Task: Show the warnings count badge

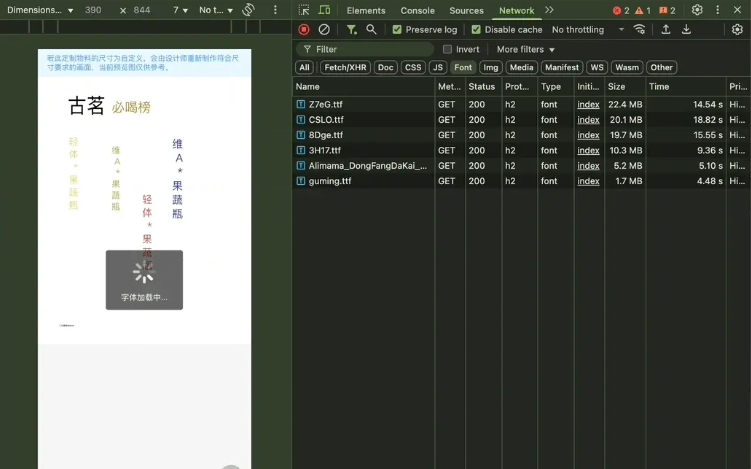Action: click(x=643, y=11)
